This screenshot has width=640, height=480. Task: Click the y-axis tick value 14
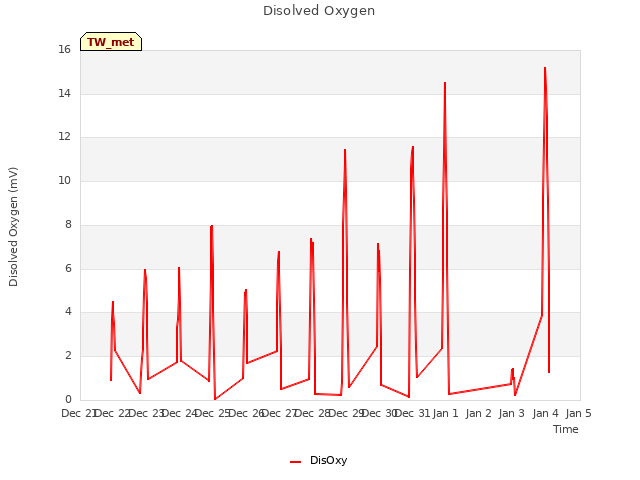[64, 93]
